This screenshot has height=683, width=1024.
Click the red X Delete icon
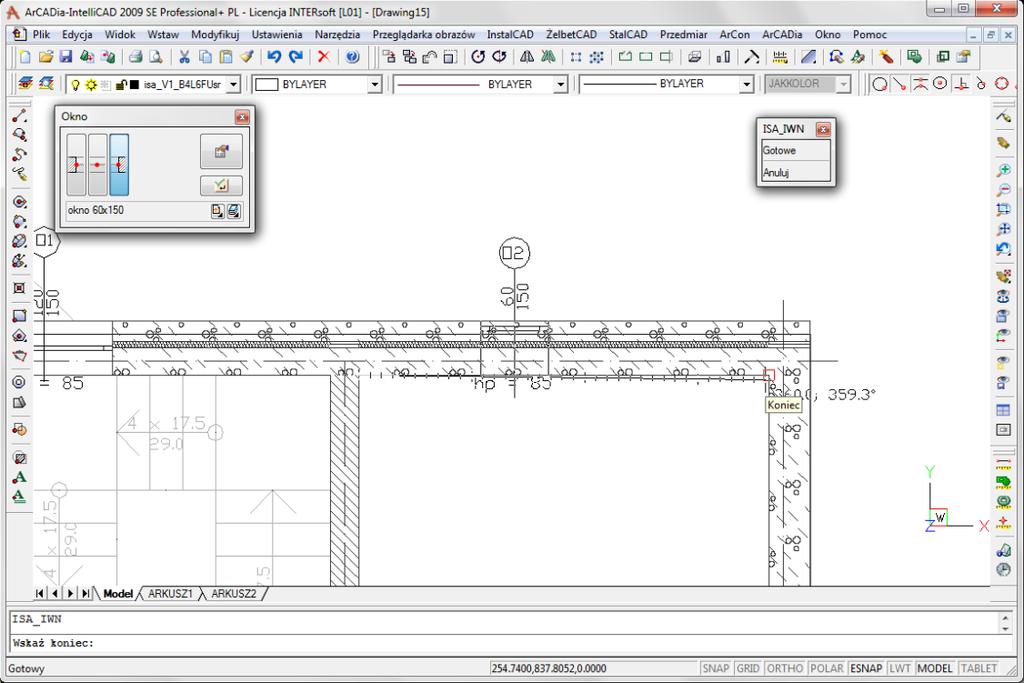323,57
